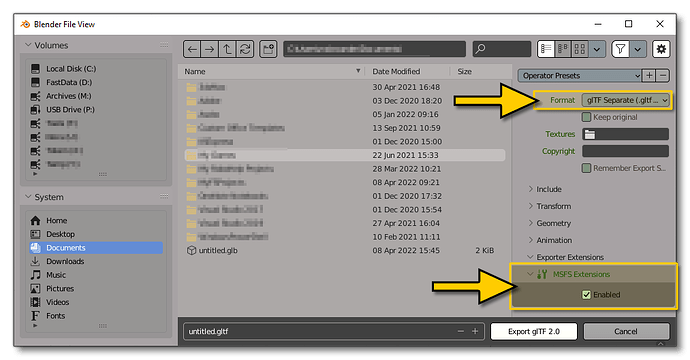Click the directory path field
The width and height of the screenshot is (690, 360).
coord(374,49)
